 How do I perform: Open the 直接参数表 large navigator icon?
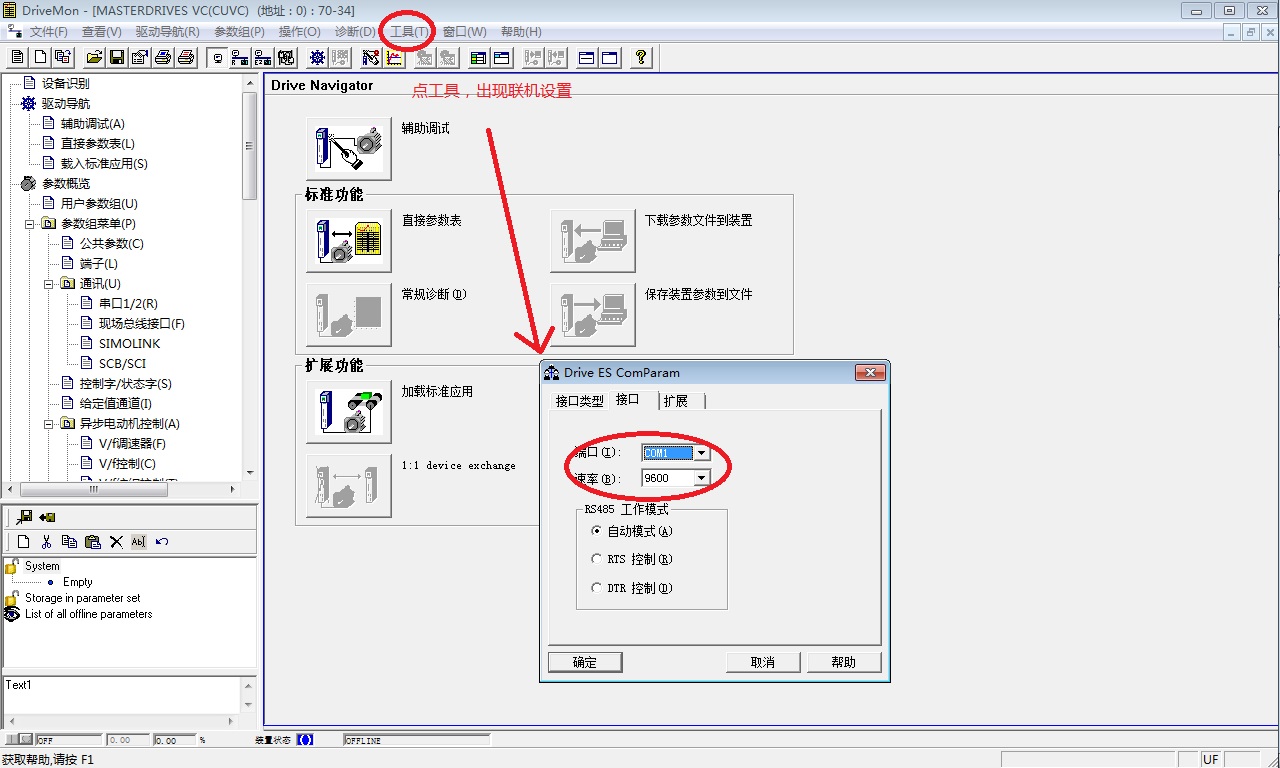(348, 240)
